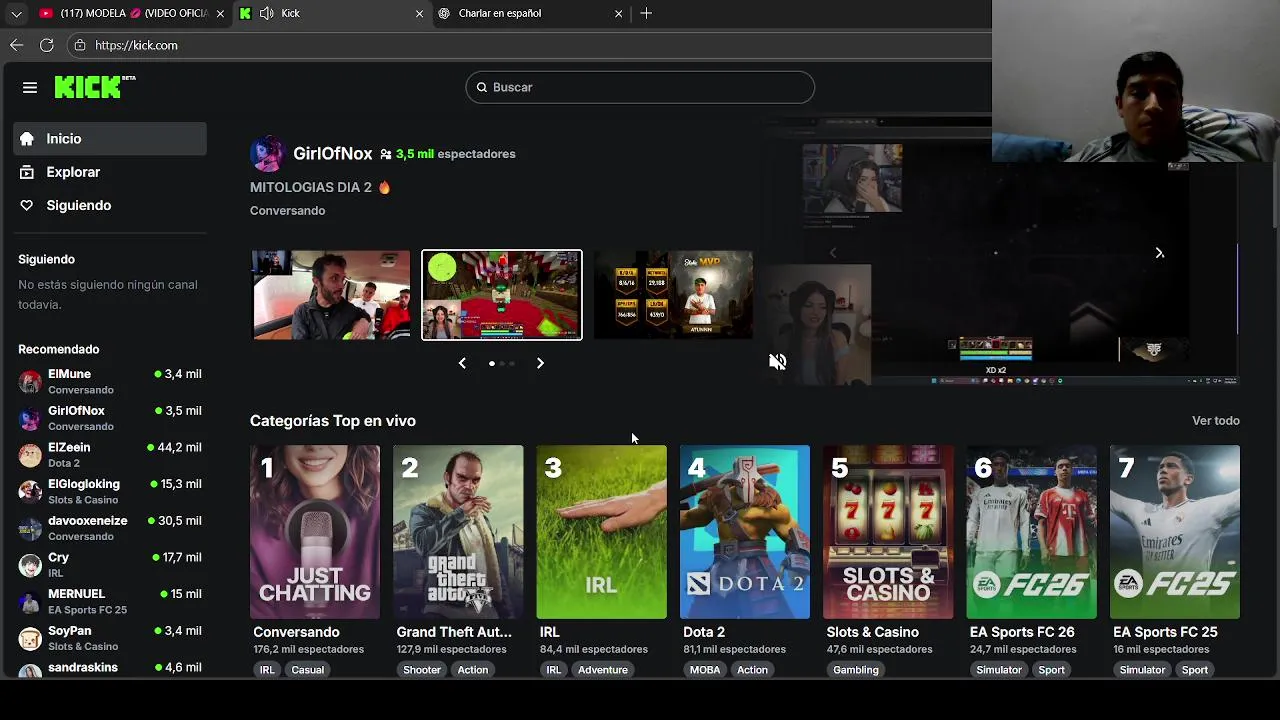Screen dimensions: 1280x720
Task: Click the Simulator tag under EA Sports FC 26
Action: (999, 670)
